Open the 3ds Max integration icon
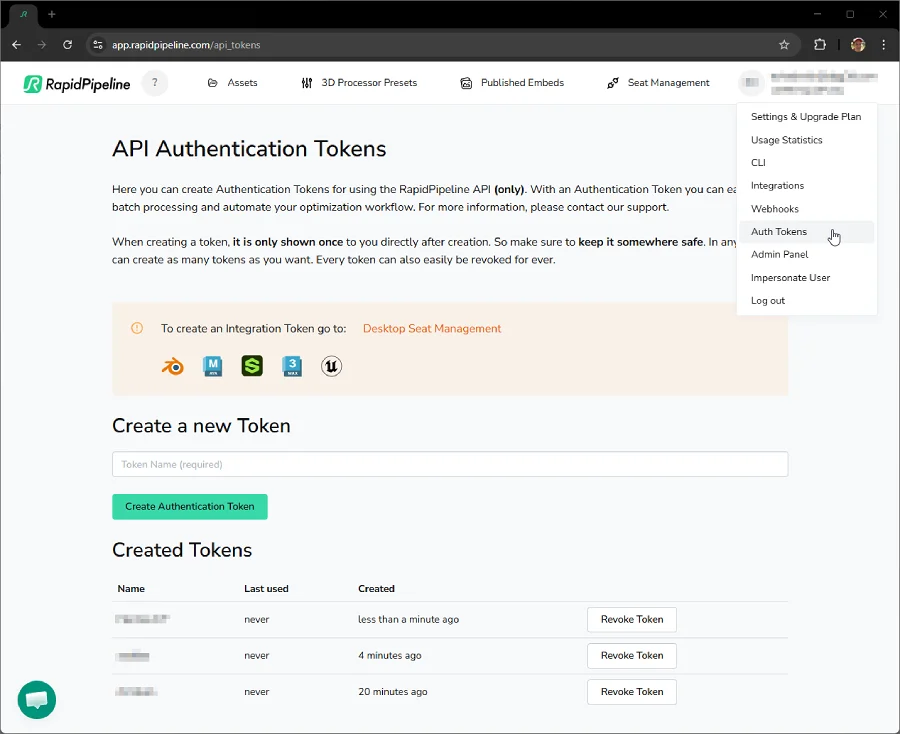 pos(291,366)
